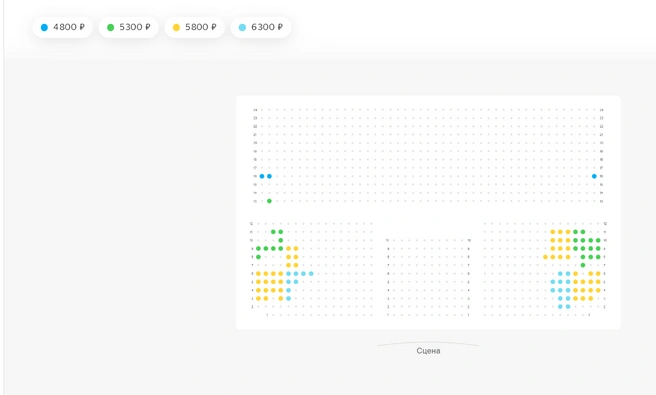Select leftmost light-blue seat in right block row 5

553,282
